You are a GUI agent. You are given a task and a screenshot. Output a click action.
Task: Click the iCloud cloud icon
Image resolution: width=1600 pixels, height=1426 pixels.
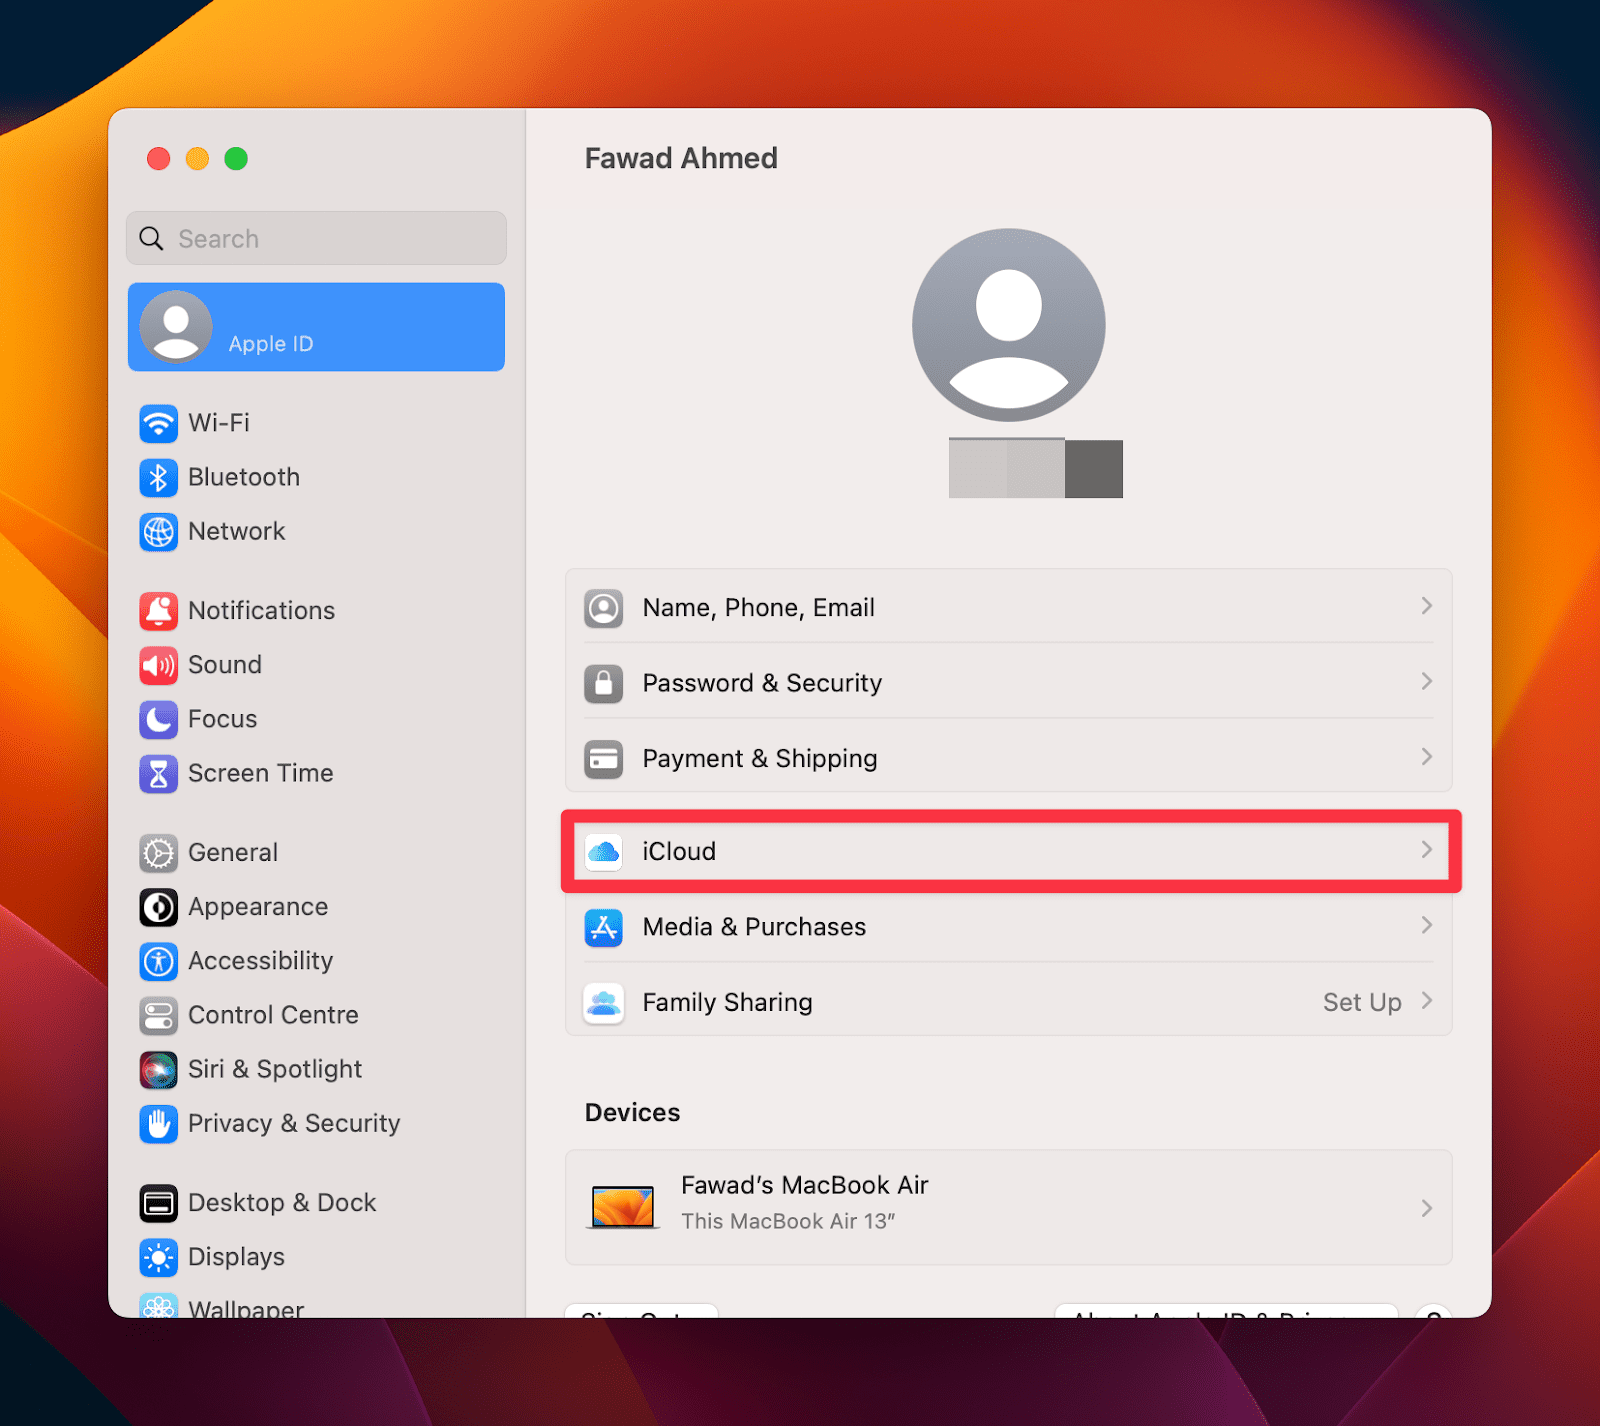(x=603, y=851)
